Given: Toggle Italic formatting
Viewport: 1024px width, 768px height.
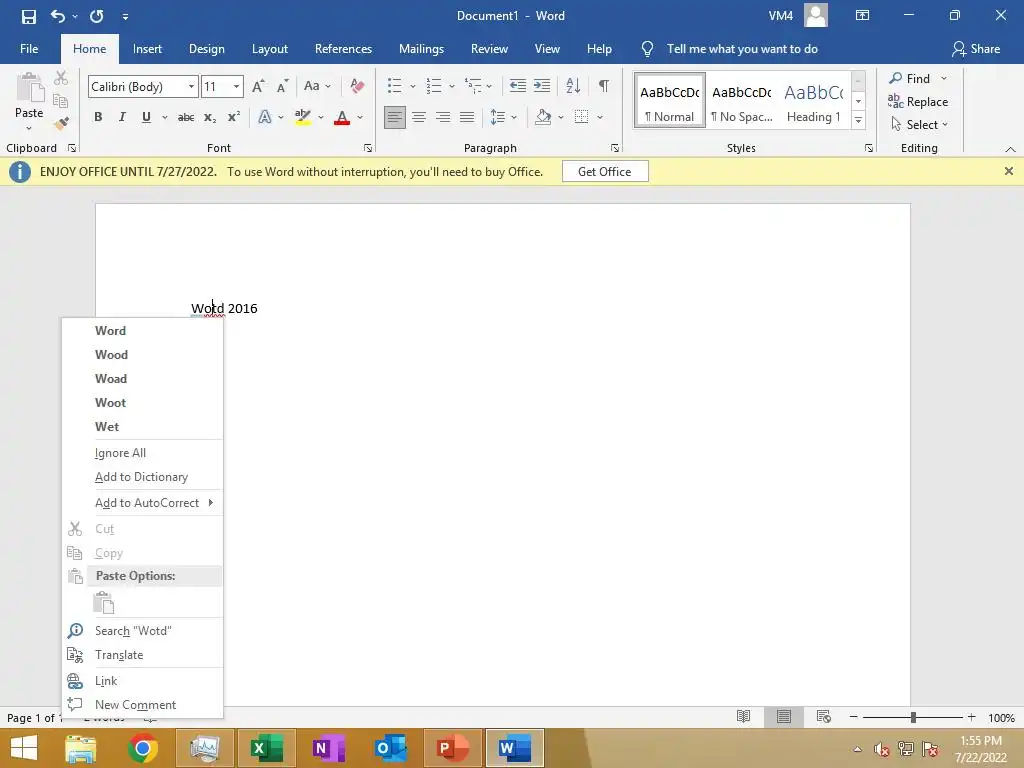Looking at the screenshot, I should [x=122, y=117].
